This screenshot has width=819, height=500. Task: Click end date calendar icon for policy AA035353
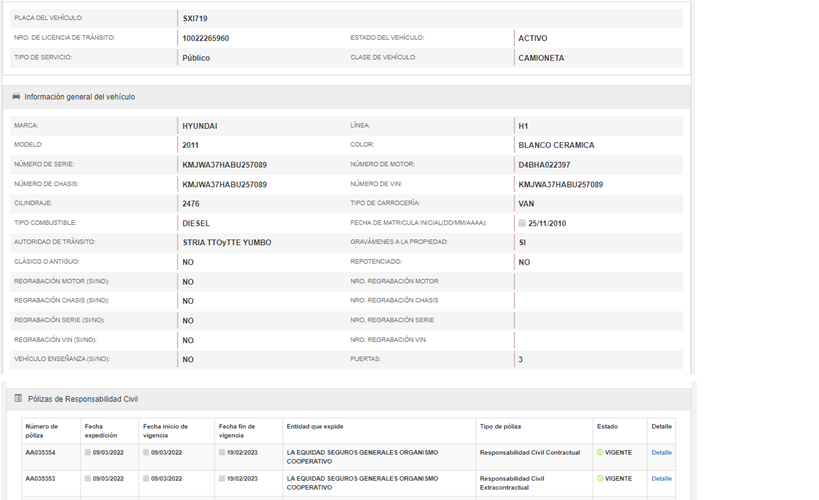click(221, 479)
